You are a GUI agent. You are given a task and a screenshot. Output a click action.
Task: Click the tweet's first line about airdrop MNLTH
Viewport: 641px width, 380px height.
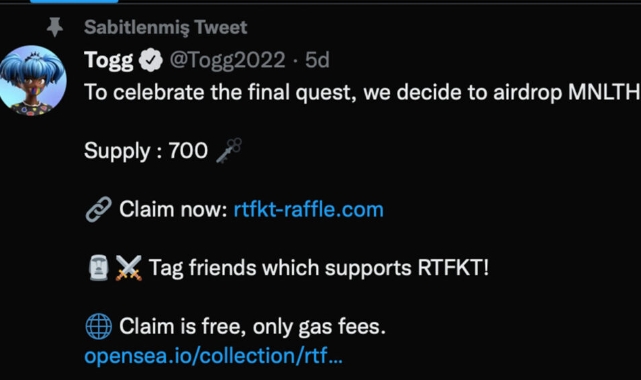pyautogui.click(x=362, y=92)
